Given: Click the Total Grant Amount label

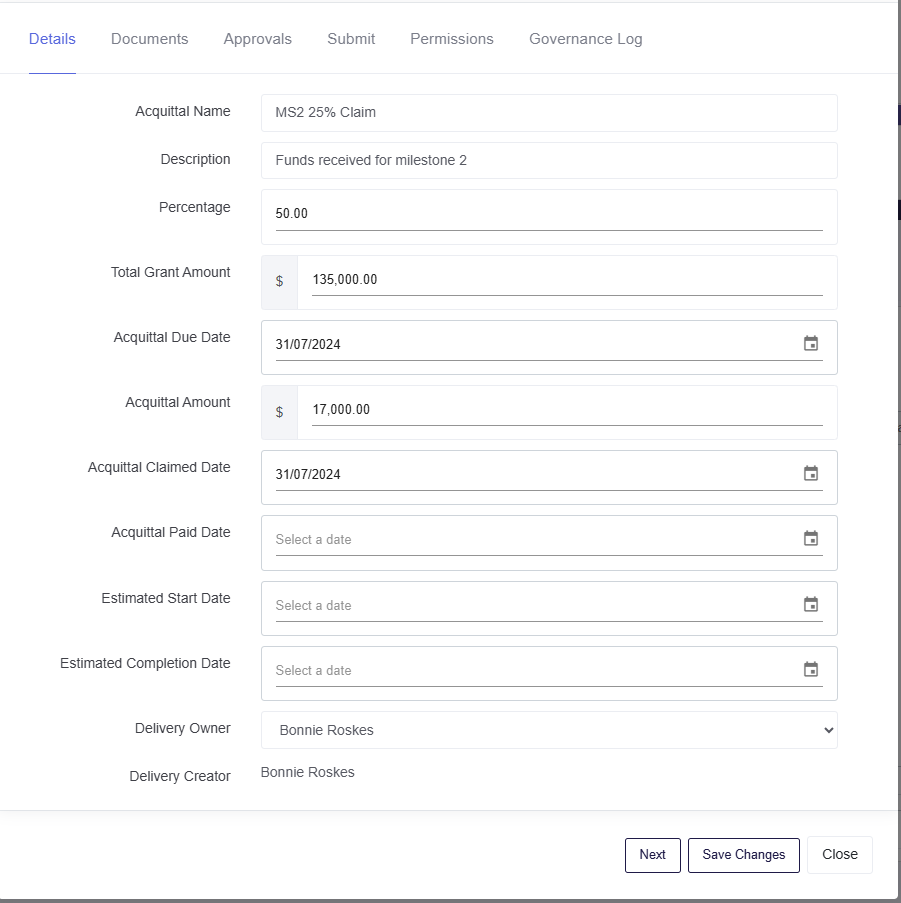Looking at the screenshot, I should tap(170, 272).
